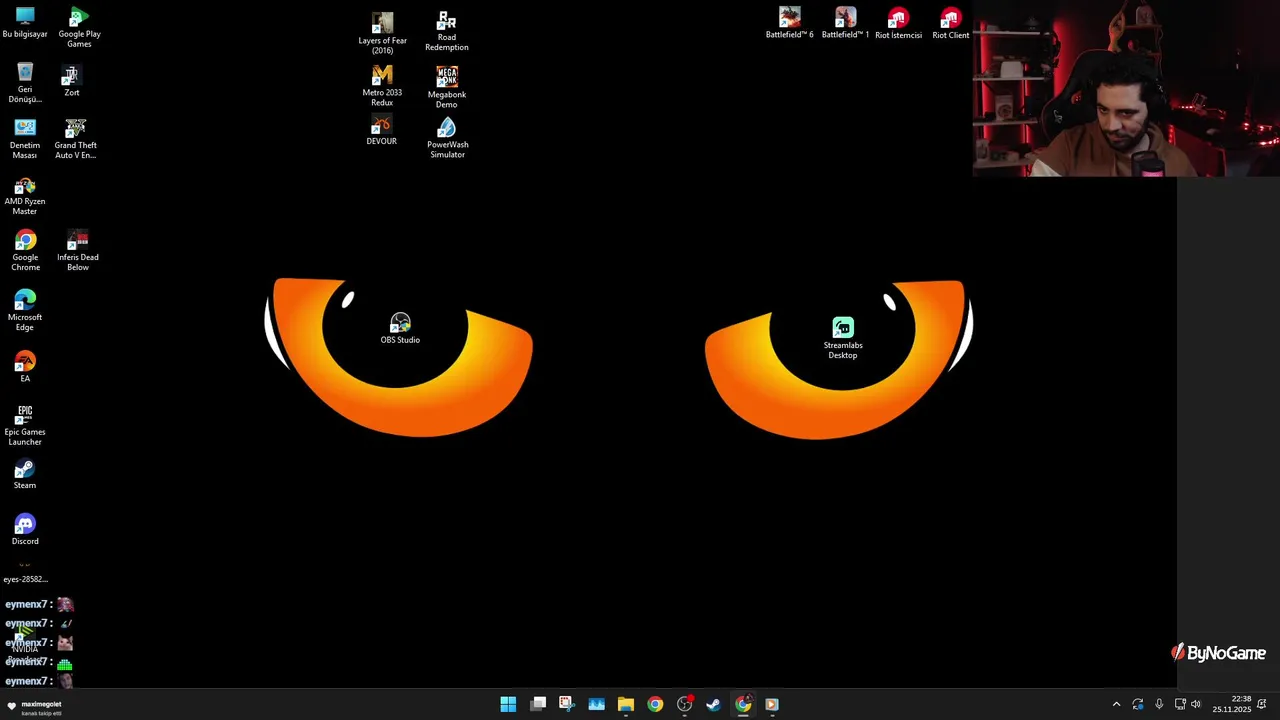The width and height of the screenshot is (1280, 720).
Task: Expand the hidden system tray icons
Action: [1116, 704]
